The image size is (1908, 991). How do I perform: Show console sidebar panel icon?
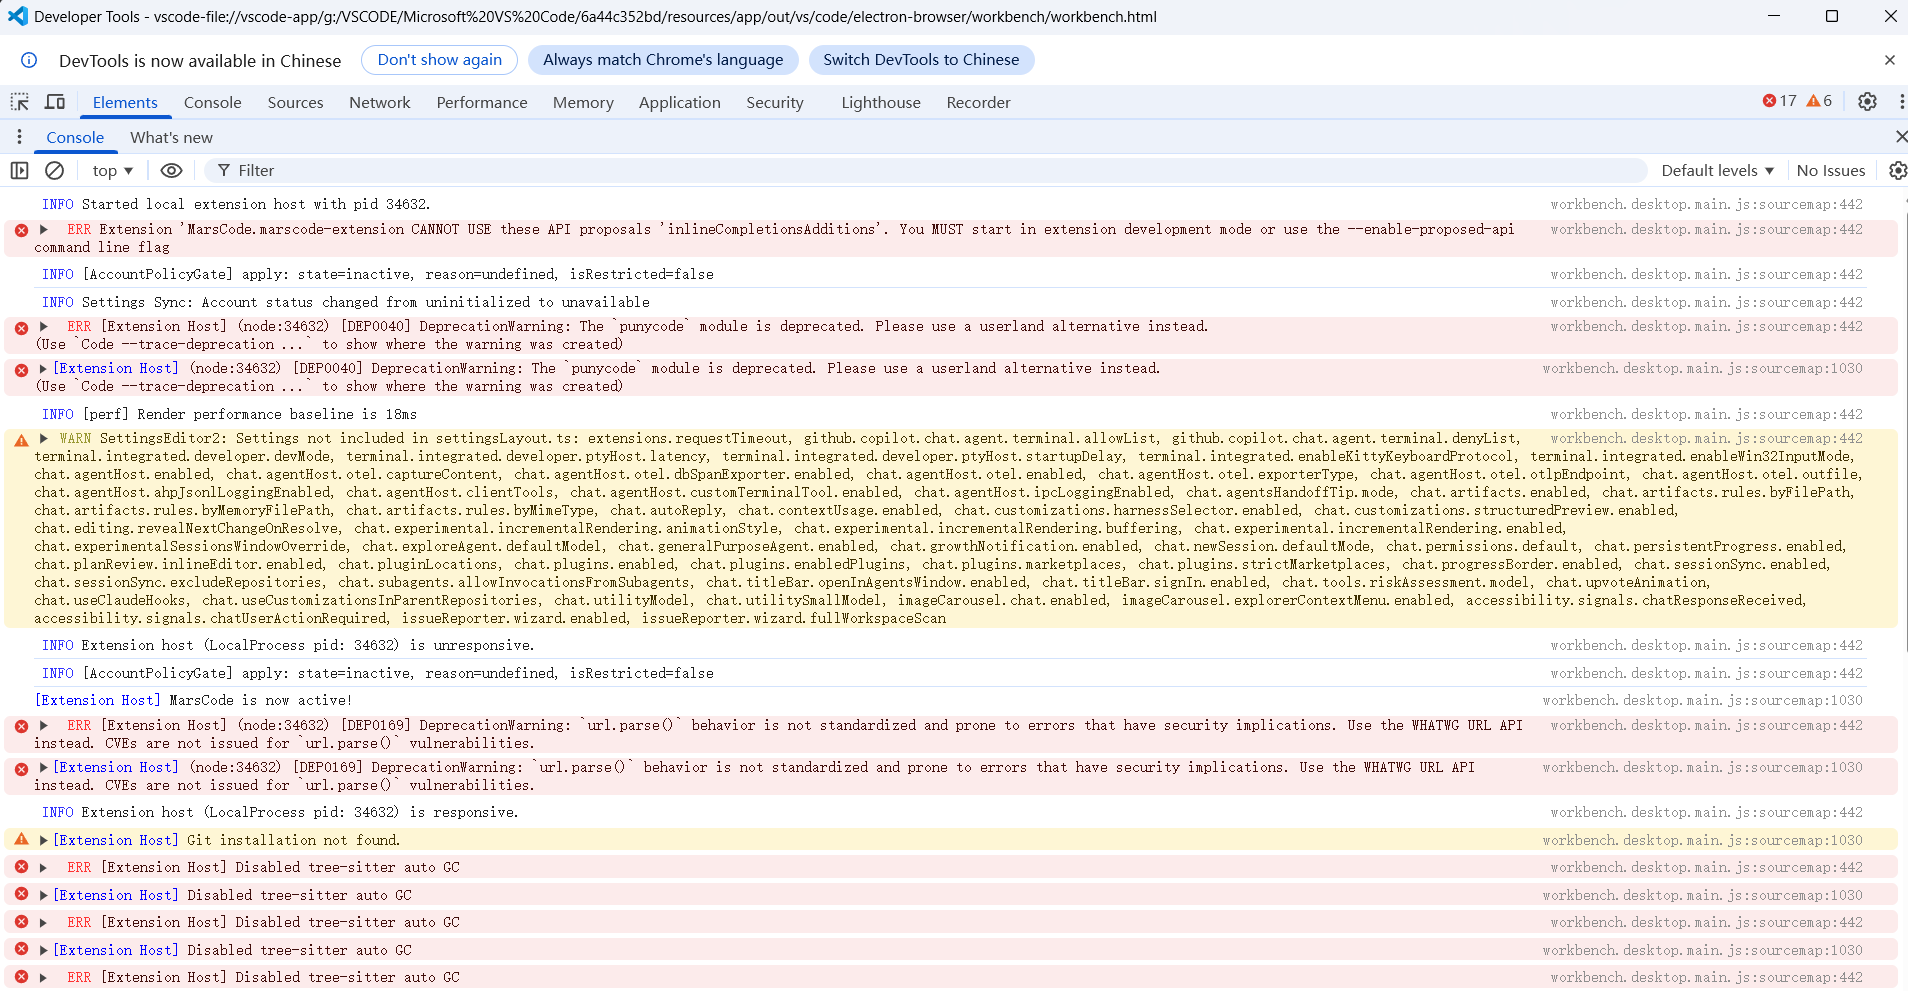tap(19, 171)
